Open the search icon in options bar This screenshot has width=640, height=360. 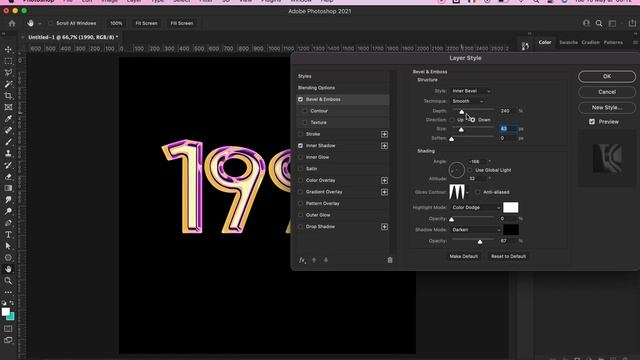click(599, 23)
